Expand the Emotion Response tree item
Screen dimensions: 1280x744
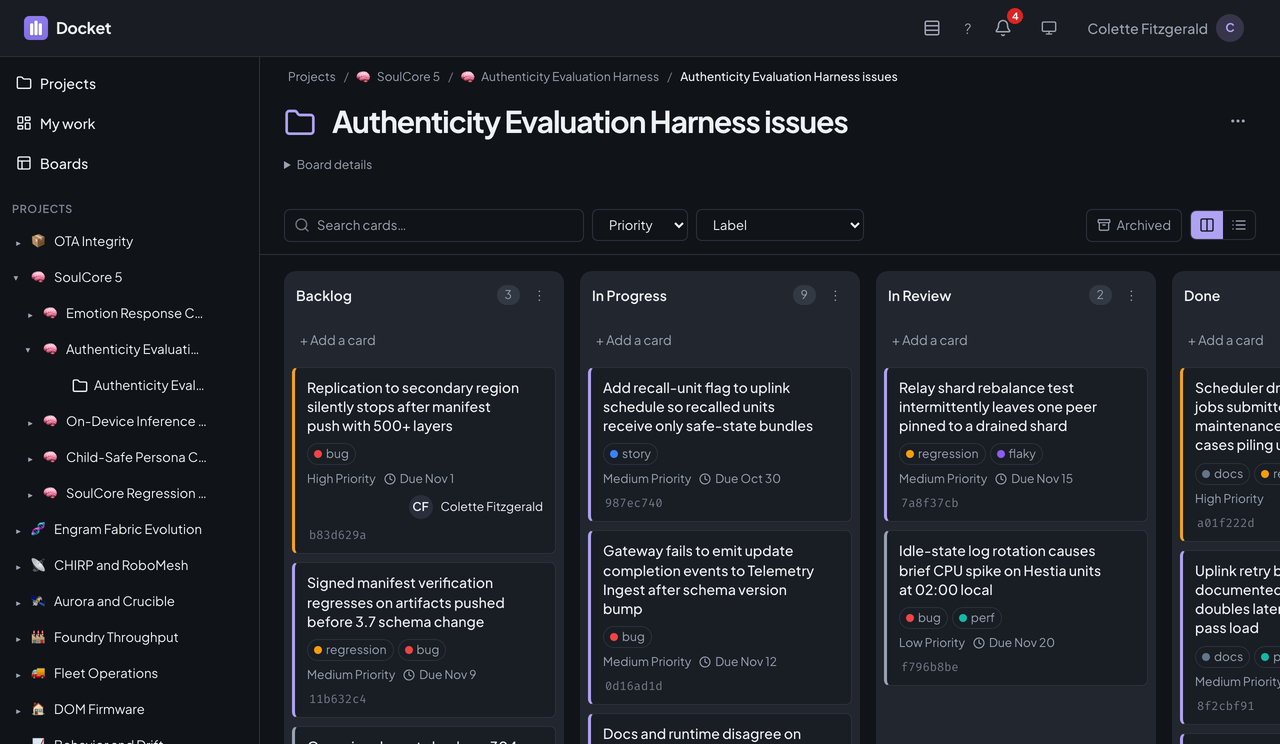(x=29, y=314)
